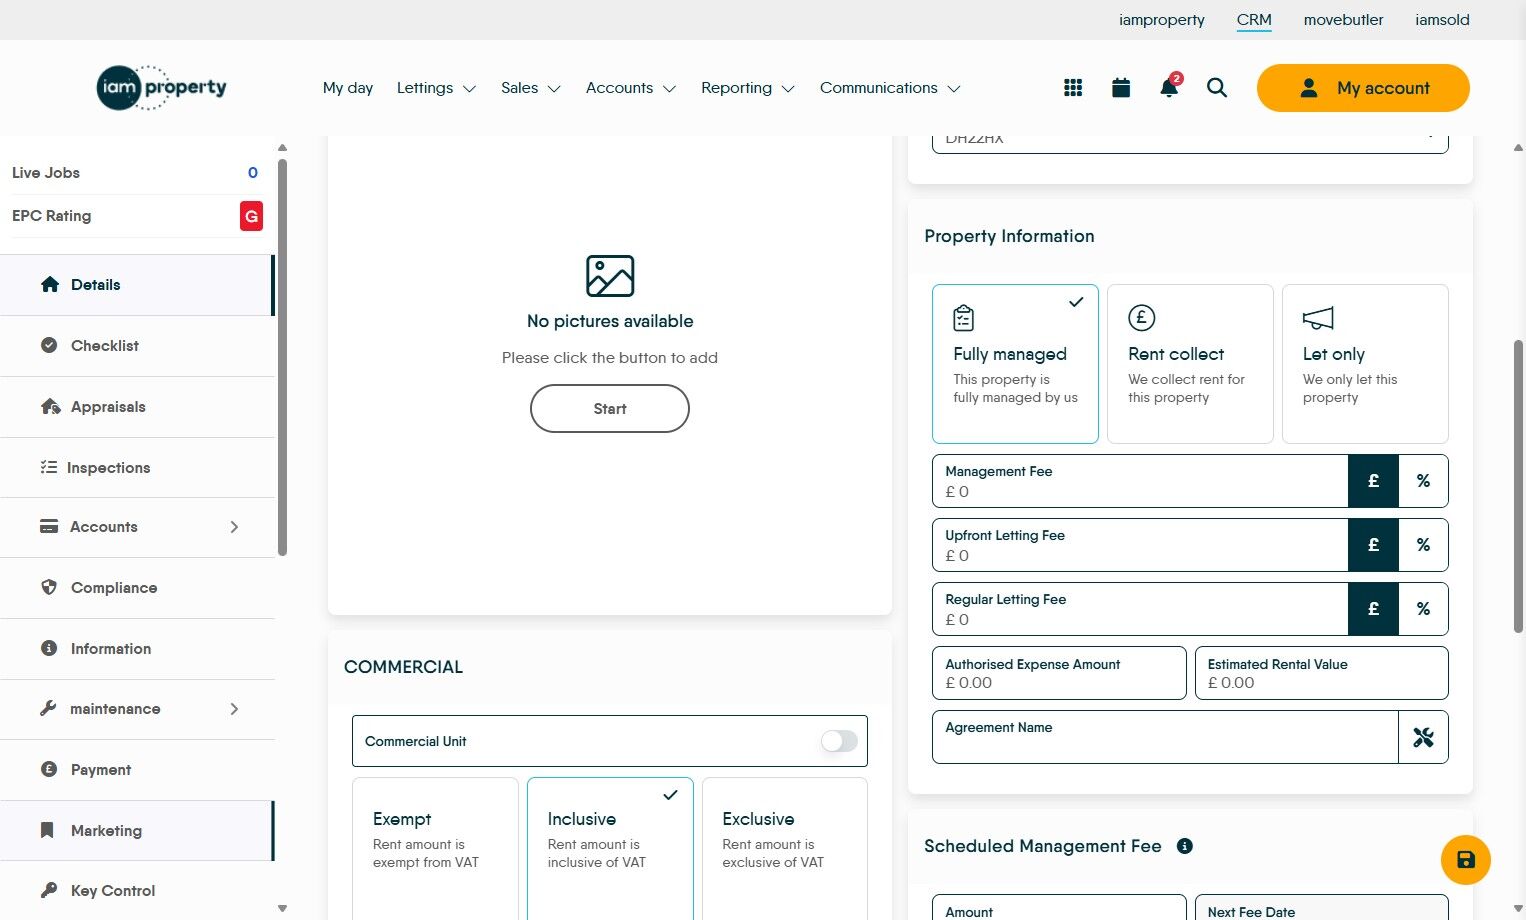Open My account

[1363, 88]
